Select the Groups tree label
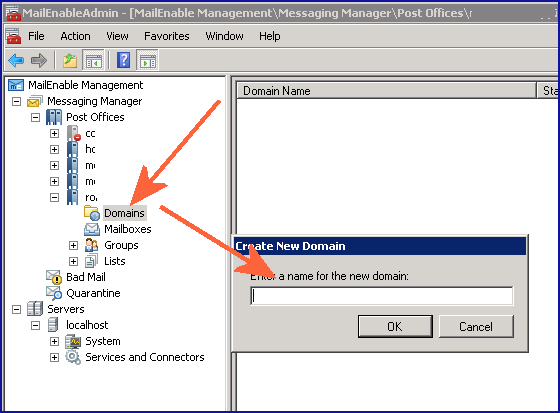560x413 pixels. pos(121,245)
